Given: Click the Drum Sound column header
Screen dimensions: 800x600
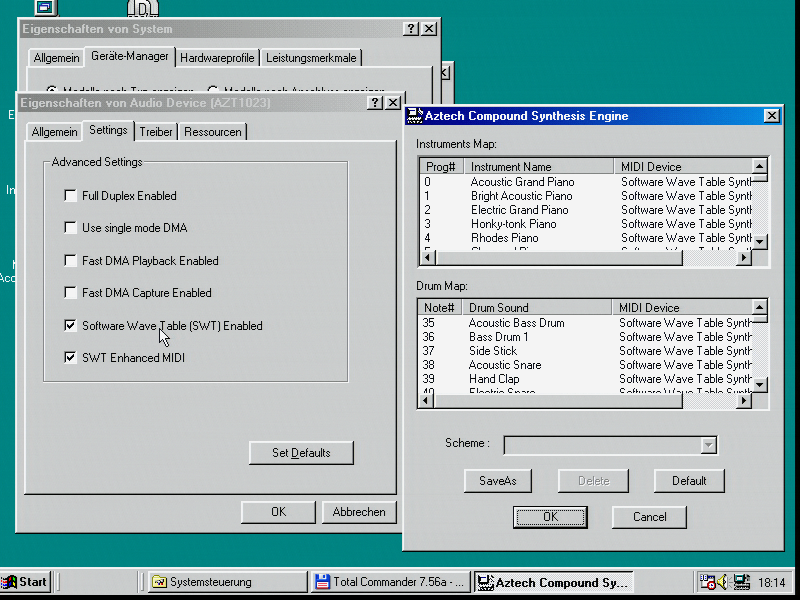Looking at the screenshot, I should 537,308.
